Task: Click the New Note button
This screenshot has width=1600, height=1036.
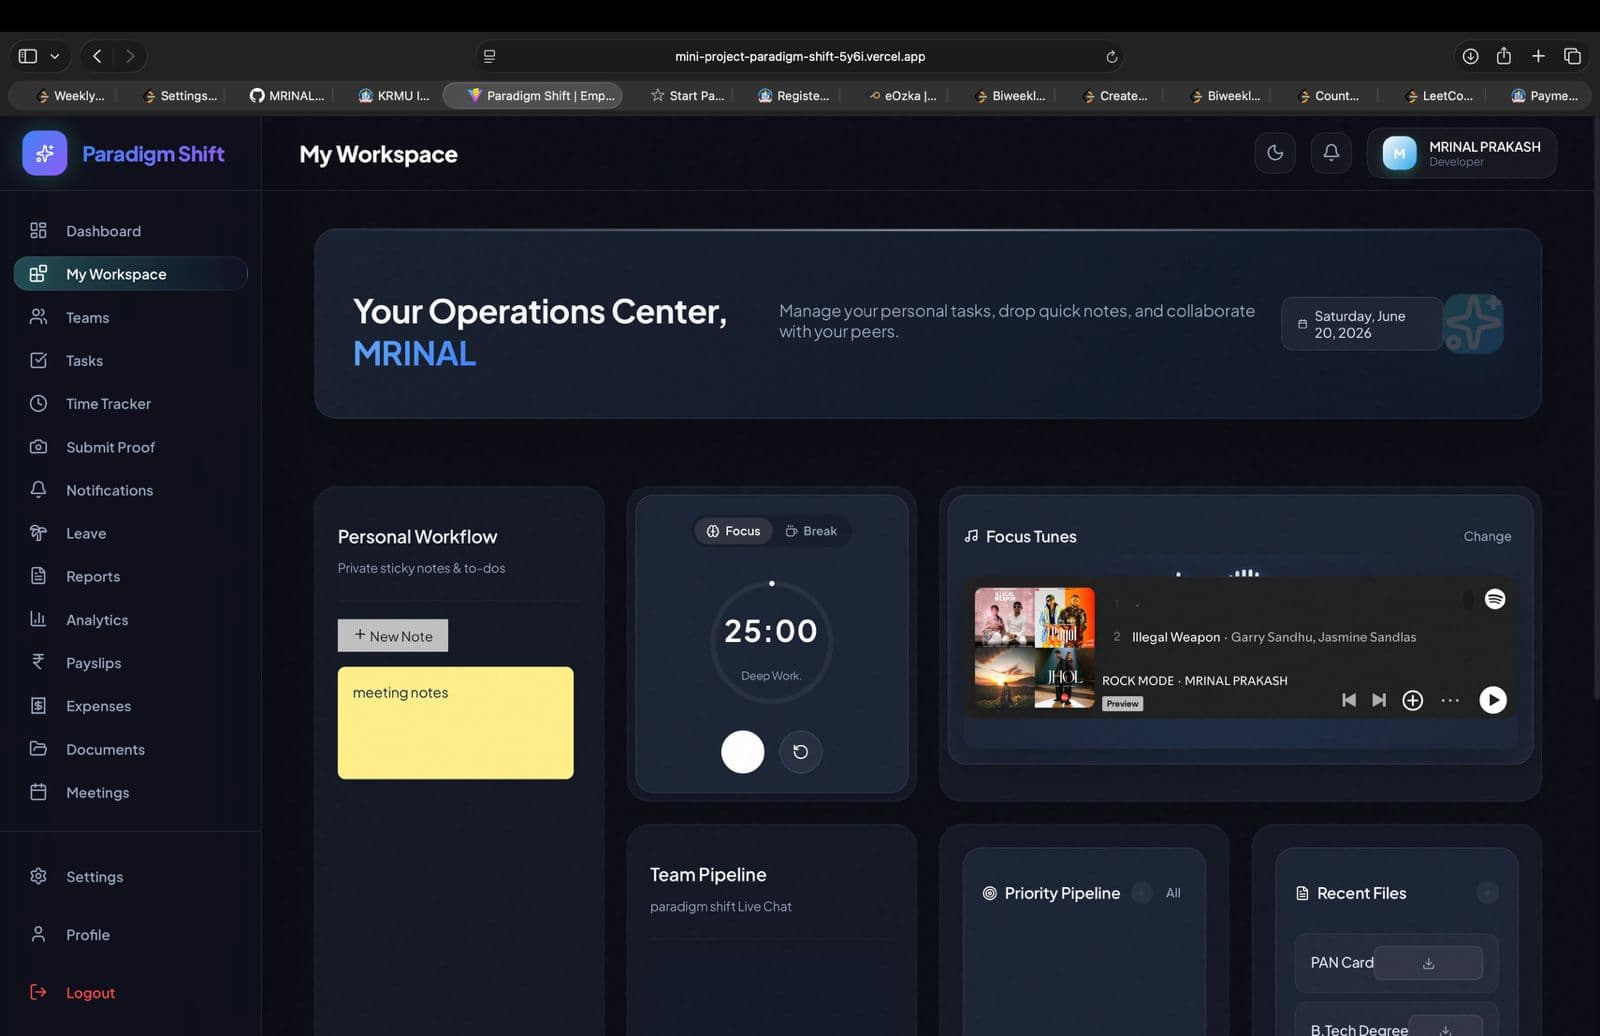Action: point(393,636)
